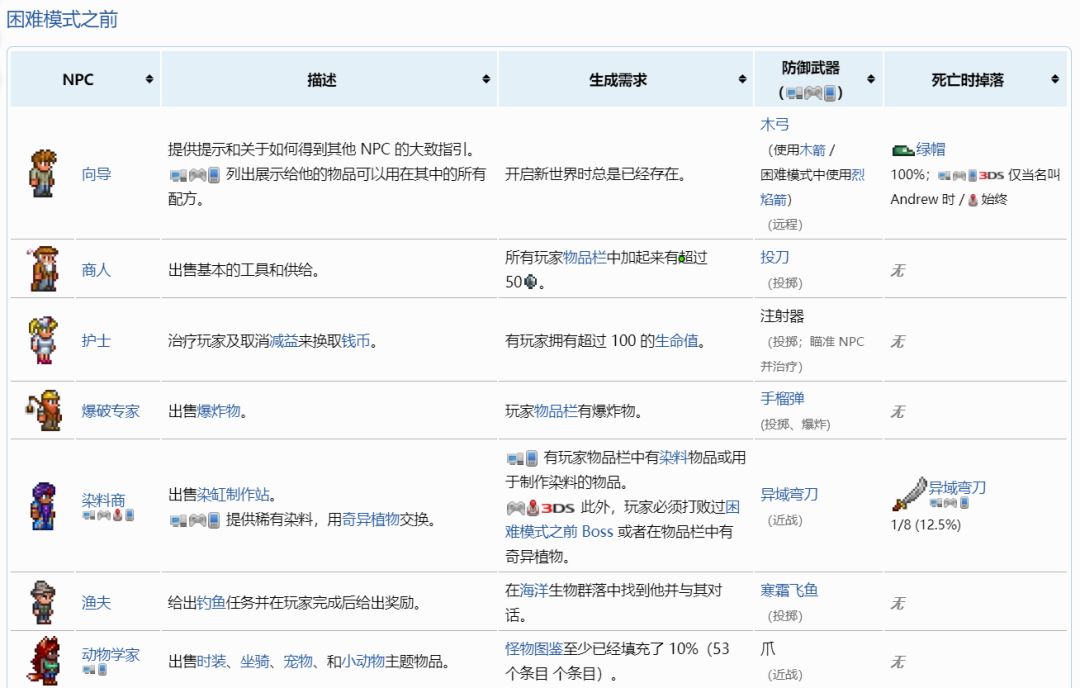Click the exotic scimitar sword drop icon
This screenshot has width=1080, height=688.
pos(909,494)
